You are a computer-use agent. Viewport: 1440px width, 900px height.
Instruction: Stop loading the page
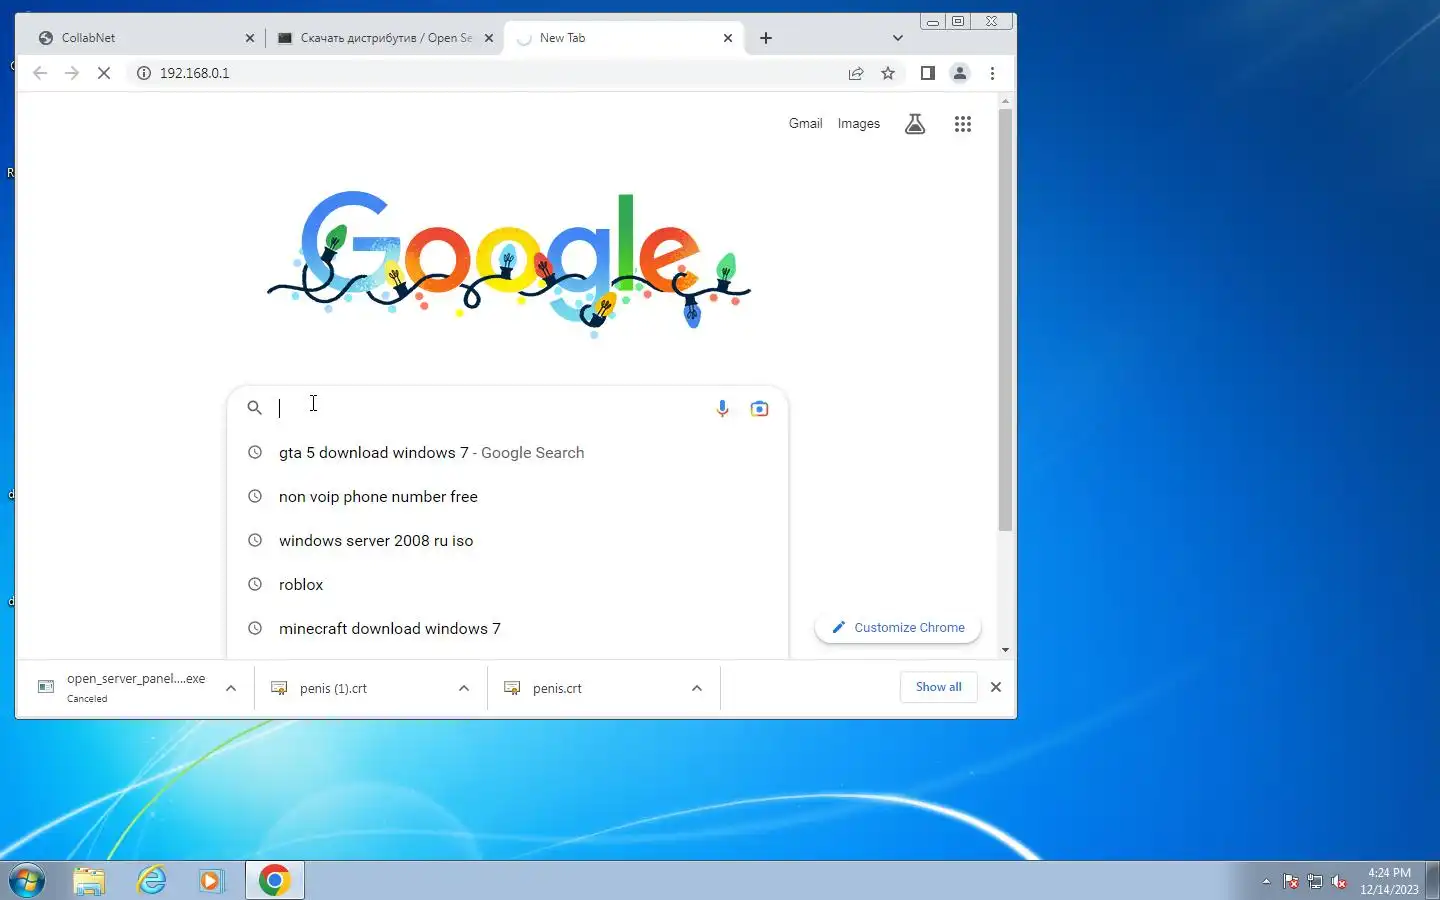(104, 73)
